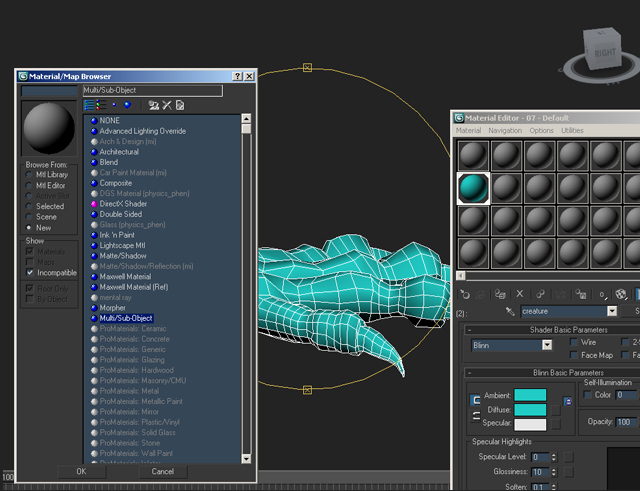Switch browser to View List mode

pos(89,105)
